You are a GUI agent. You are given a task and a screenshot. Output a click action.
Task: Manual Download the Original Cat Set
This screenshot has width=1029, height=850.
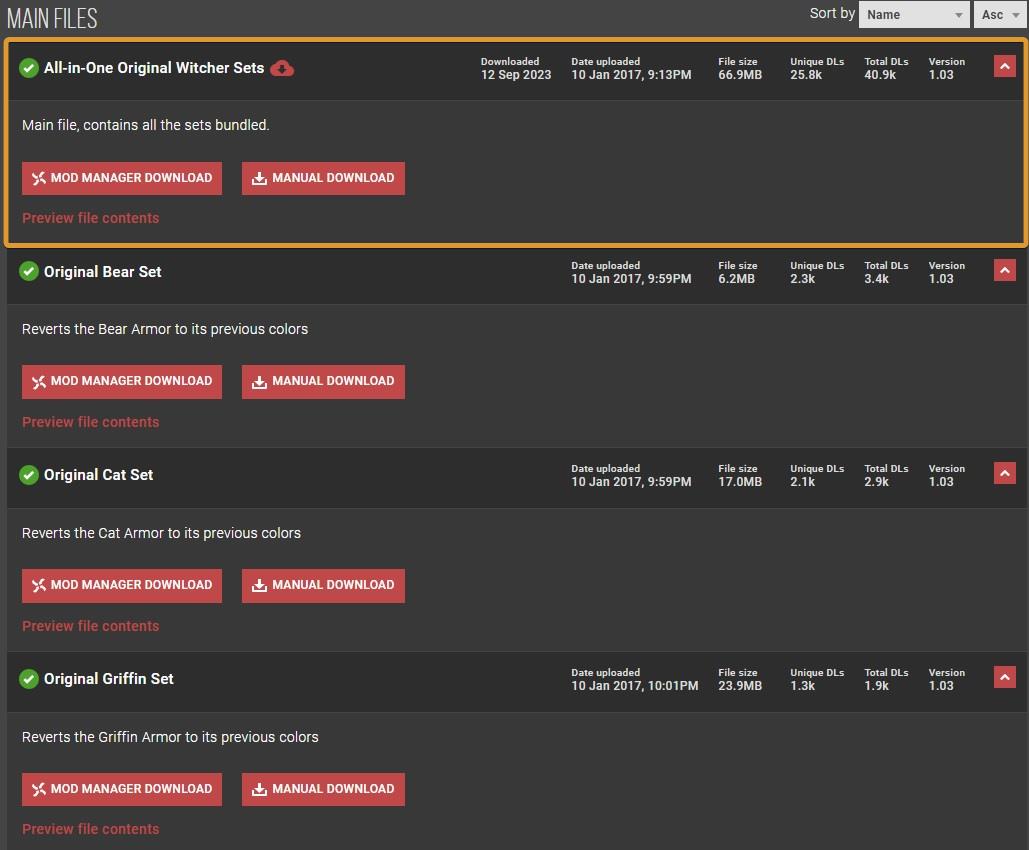[324, 585]
